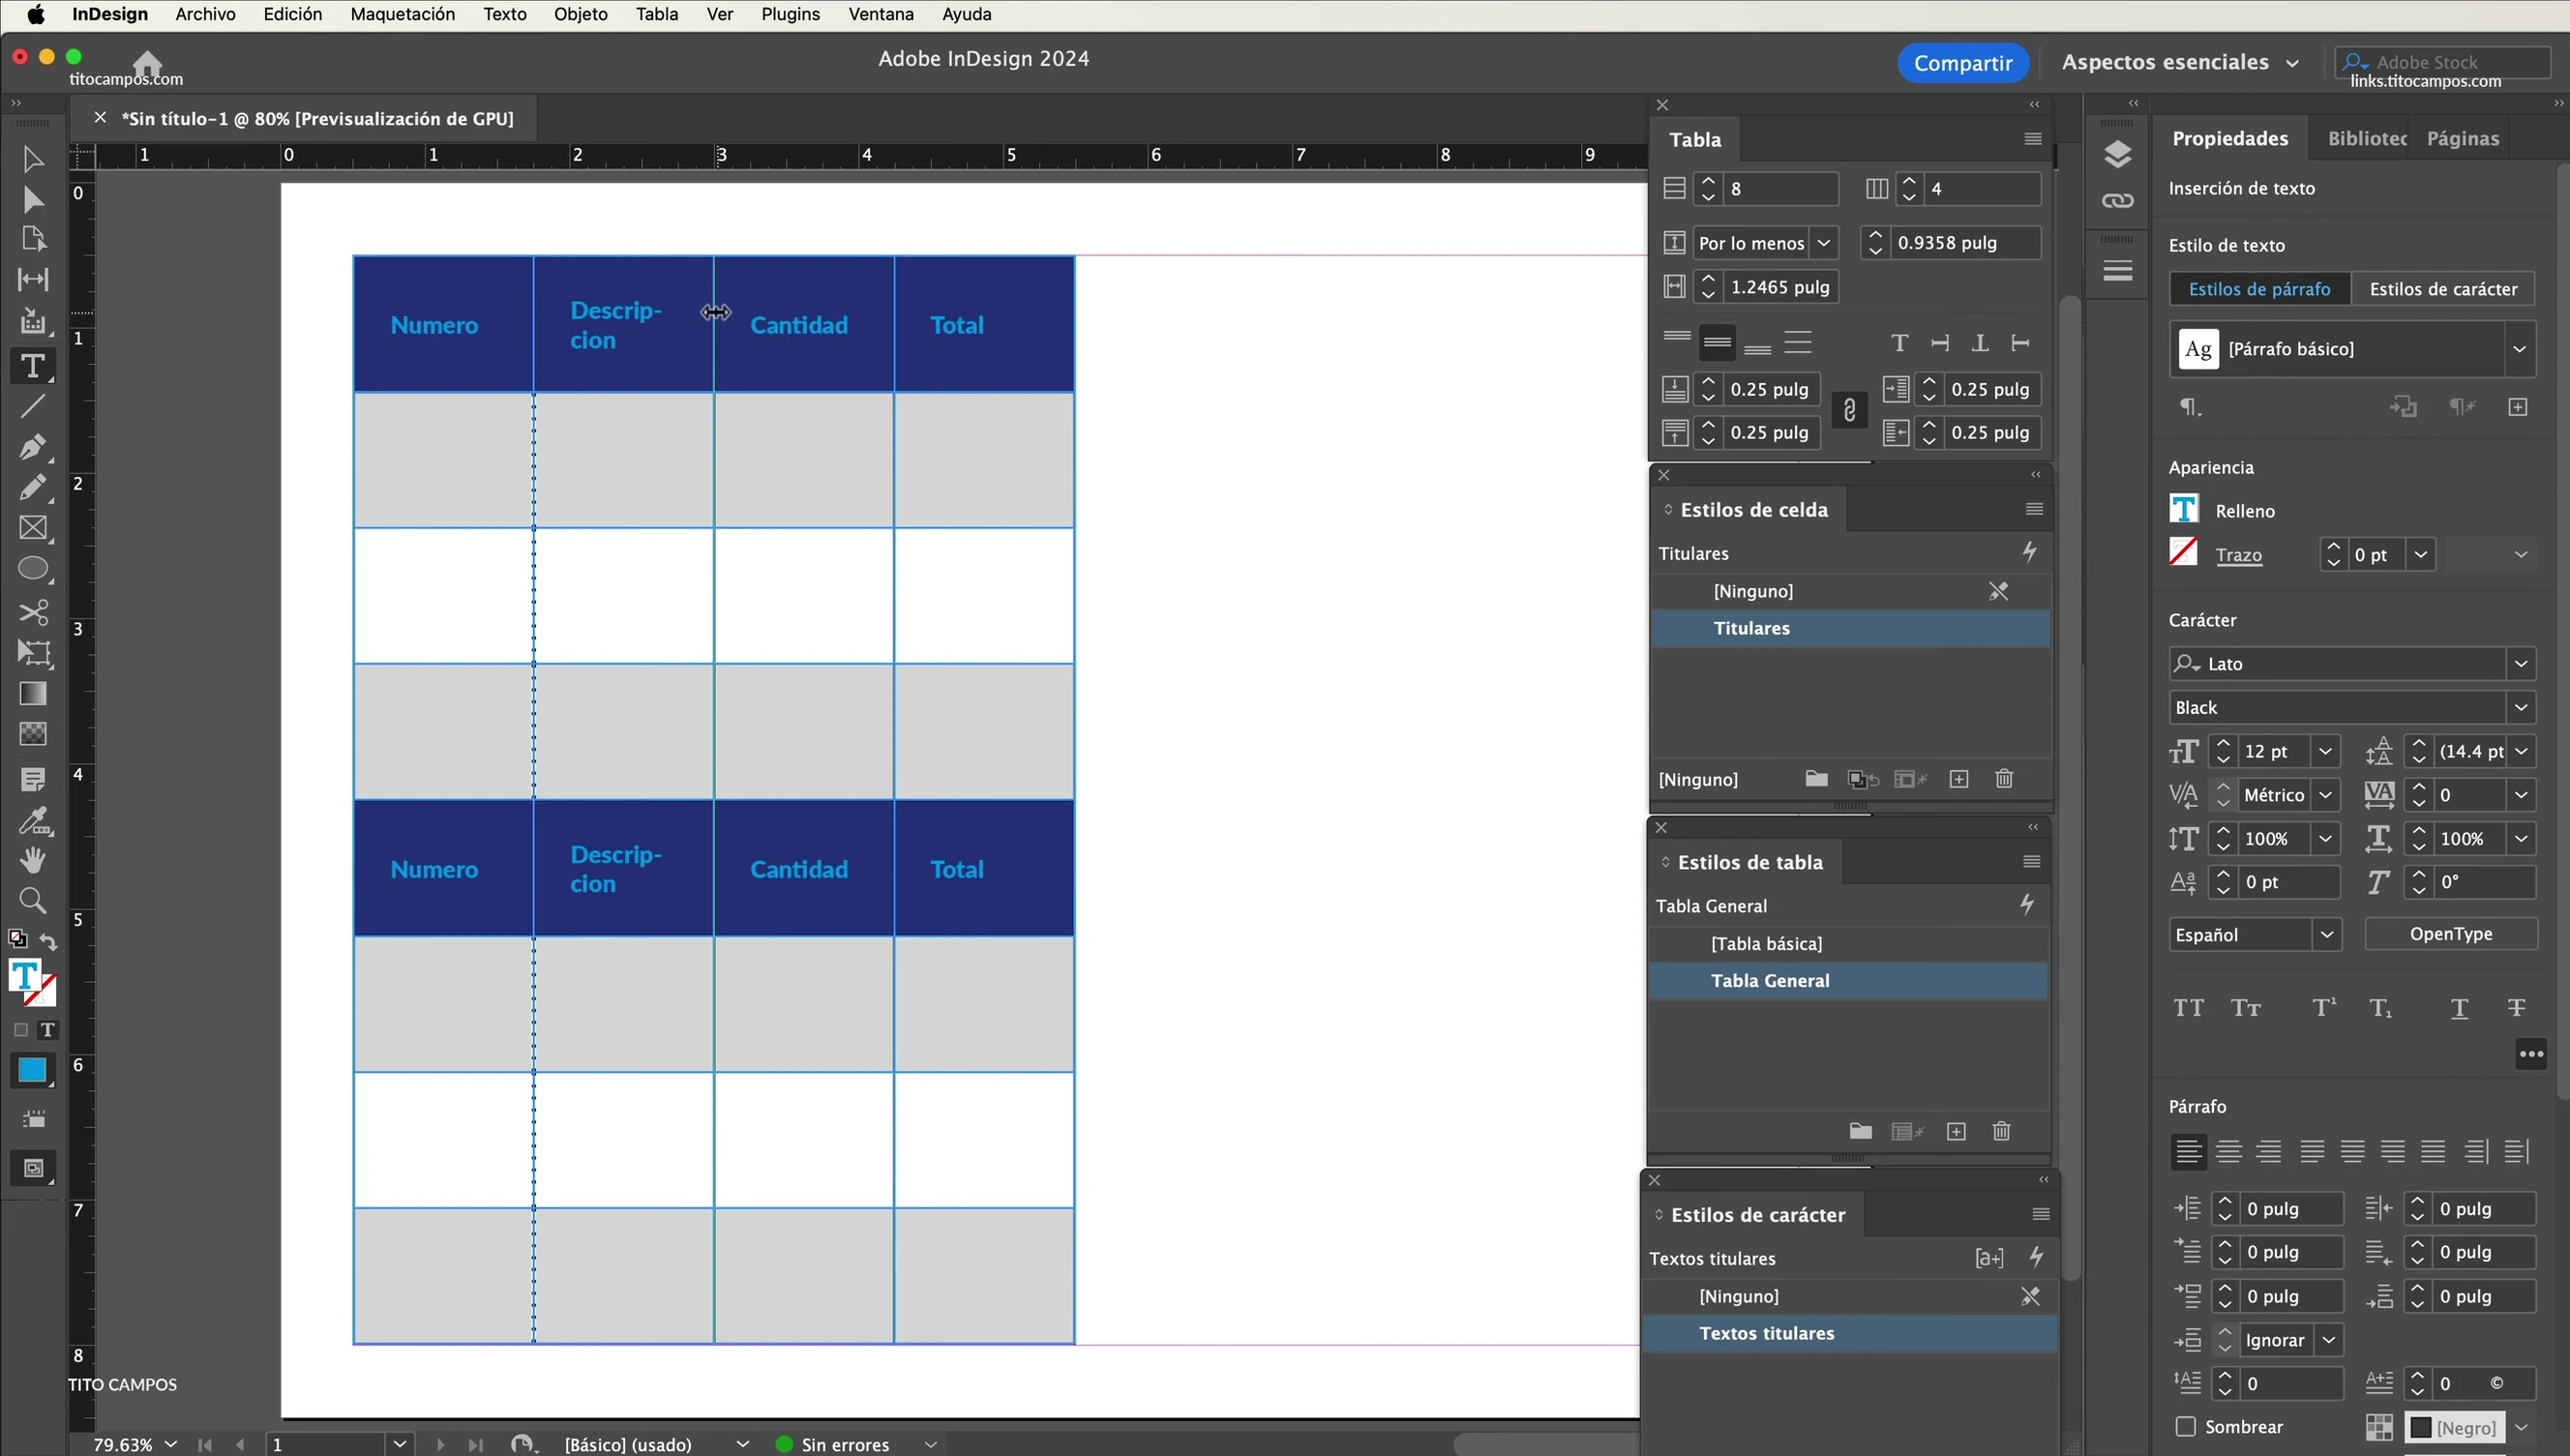Click the Compartir button

1962,63
